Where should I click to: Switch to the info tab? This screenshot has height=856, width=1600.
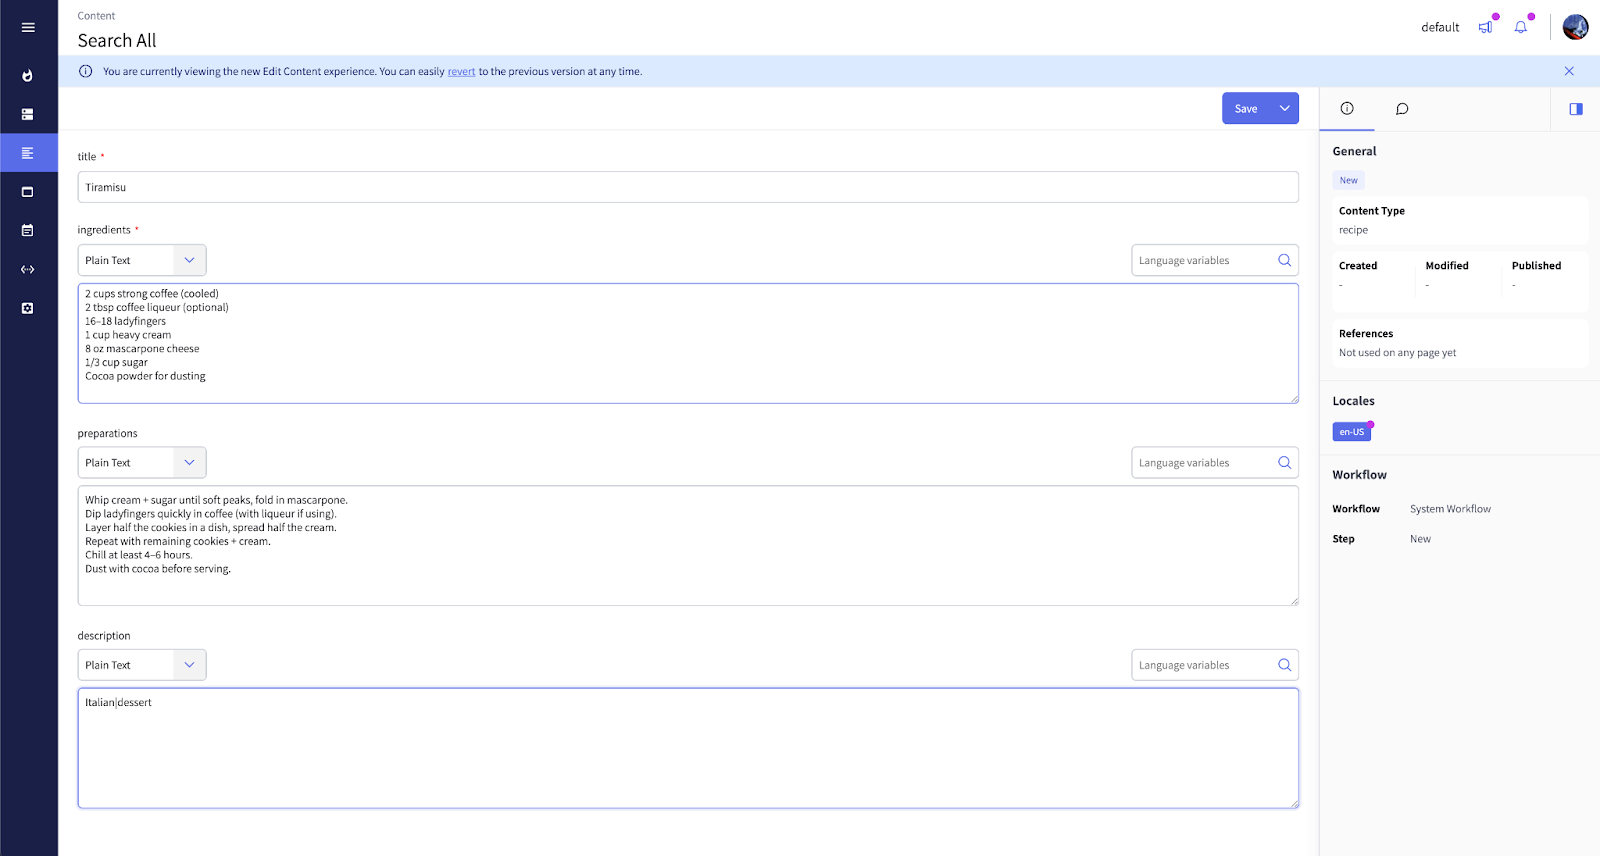(x=1347, y=109)
